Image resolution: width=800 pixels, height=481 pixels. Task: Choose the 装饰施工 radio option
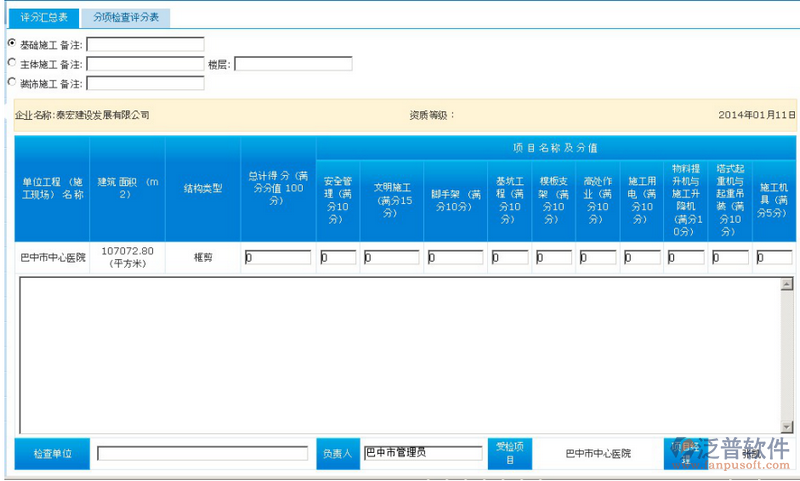[12, 82]
